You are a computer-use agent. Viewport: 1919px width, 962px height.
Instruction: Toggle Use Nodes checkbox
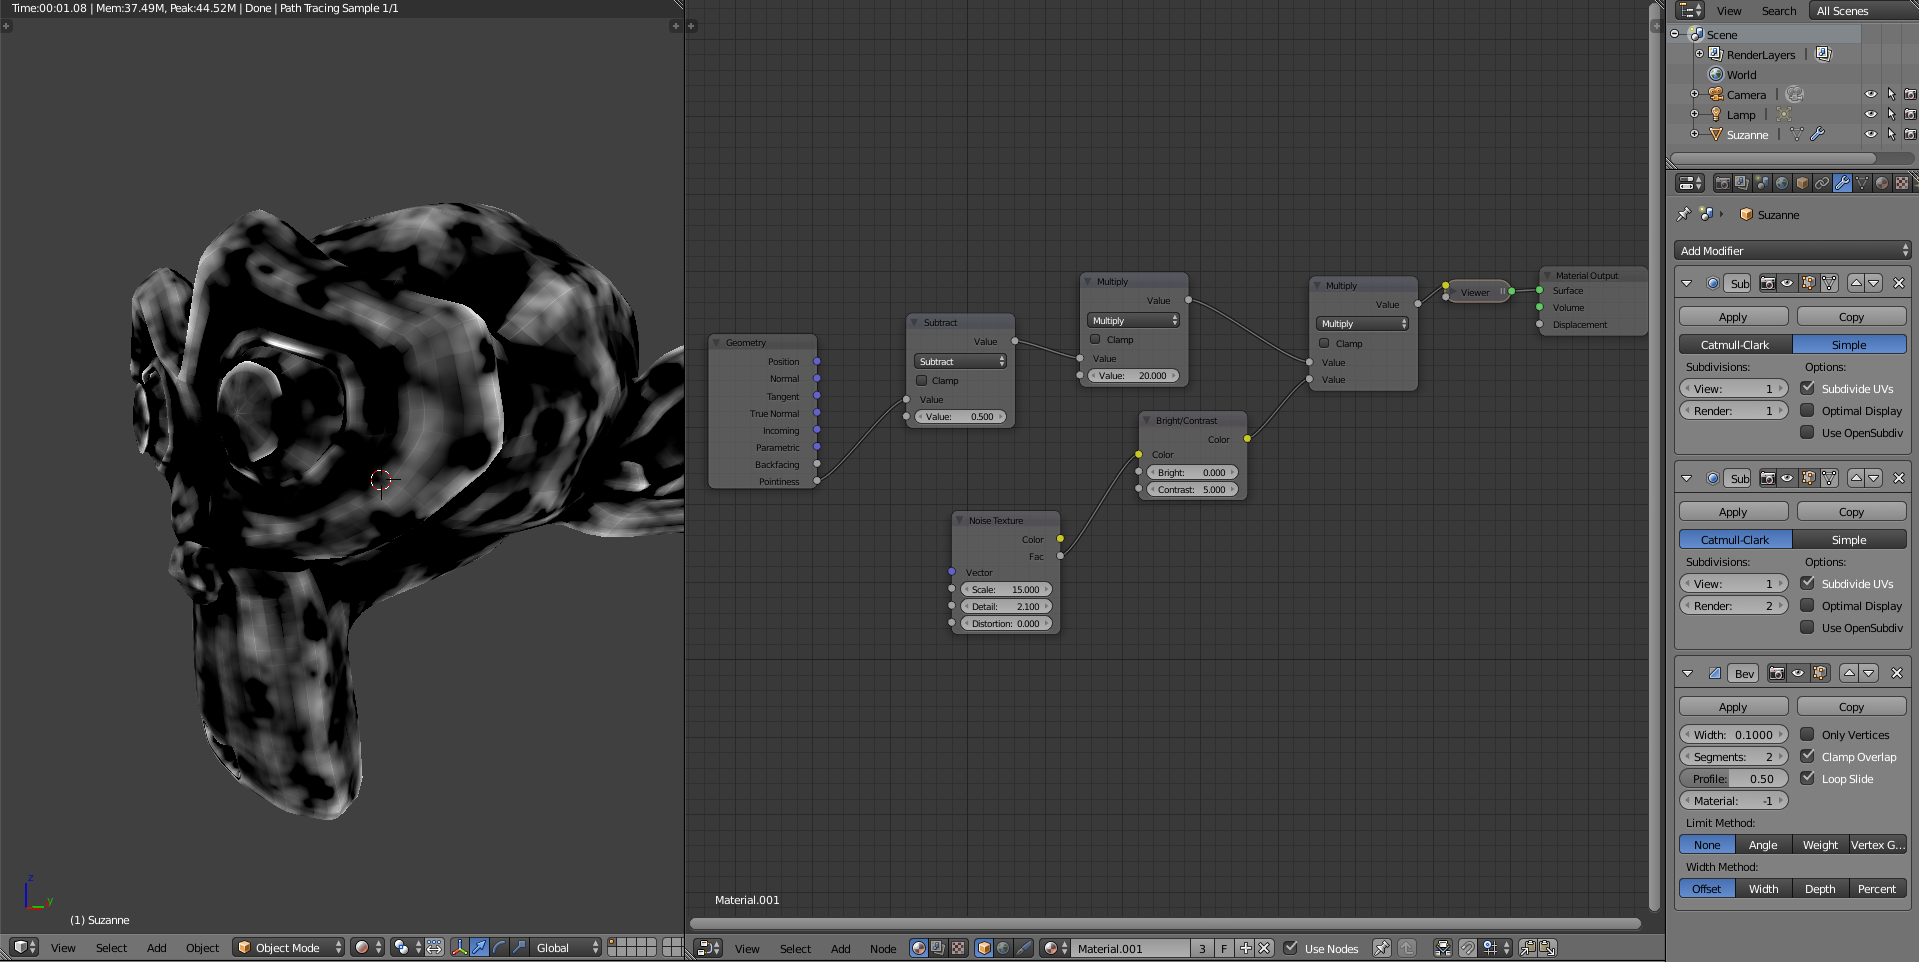point(1290,948)
